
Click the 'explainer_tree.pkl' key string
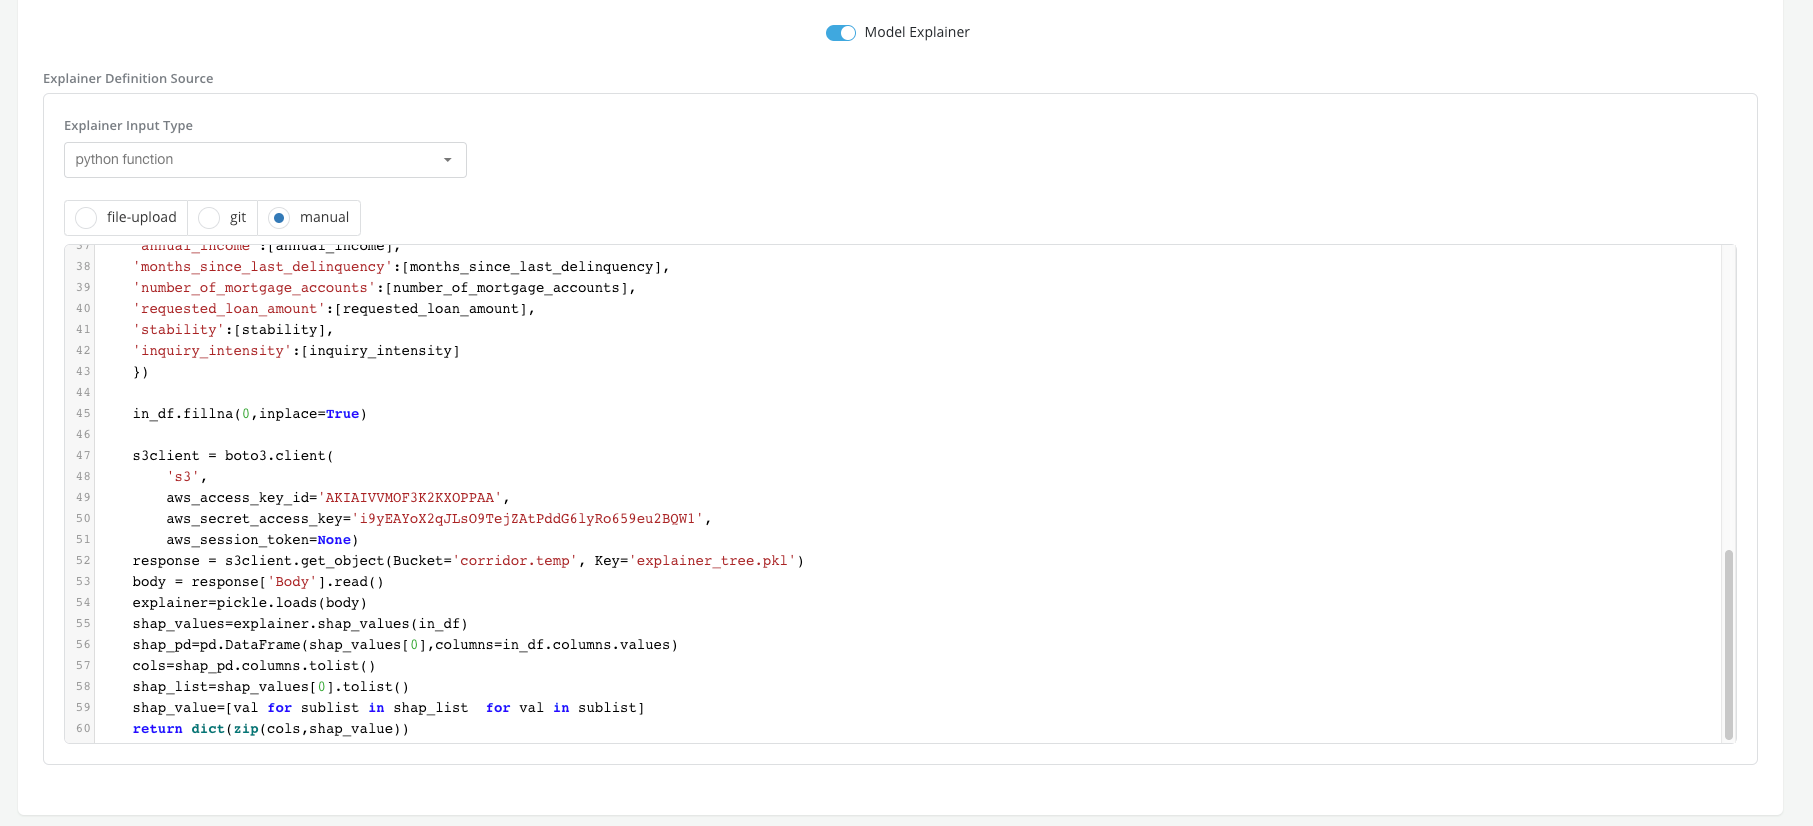712,561
